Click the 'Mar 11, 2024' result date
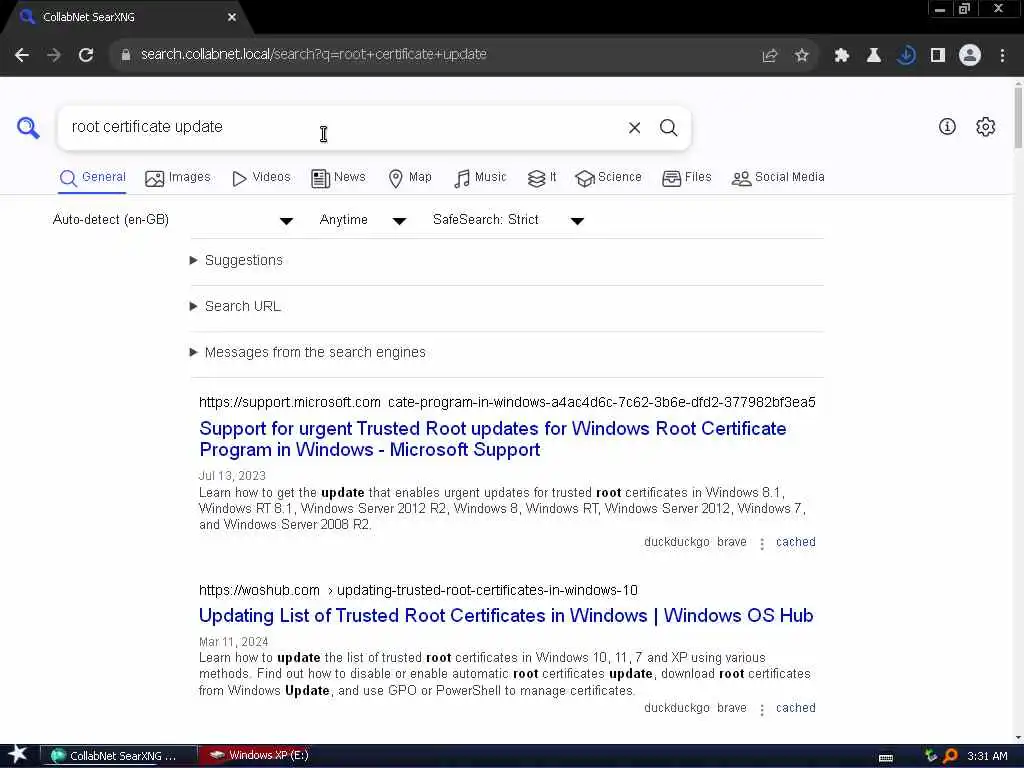 (233, 642)
